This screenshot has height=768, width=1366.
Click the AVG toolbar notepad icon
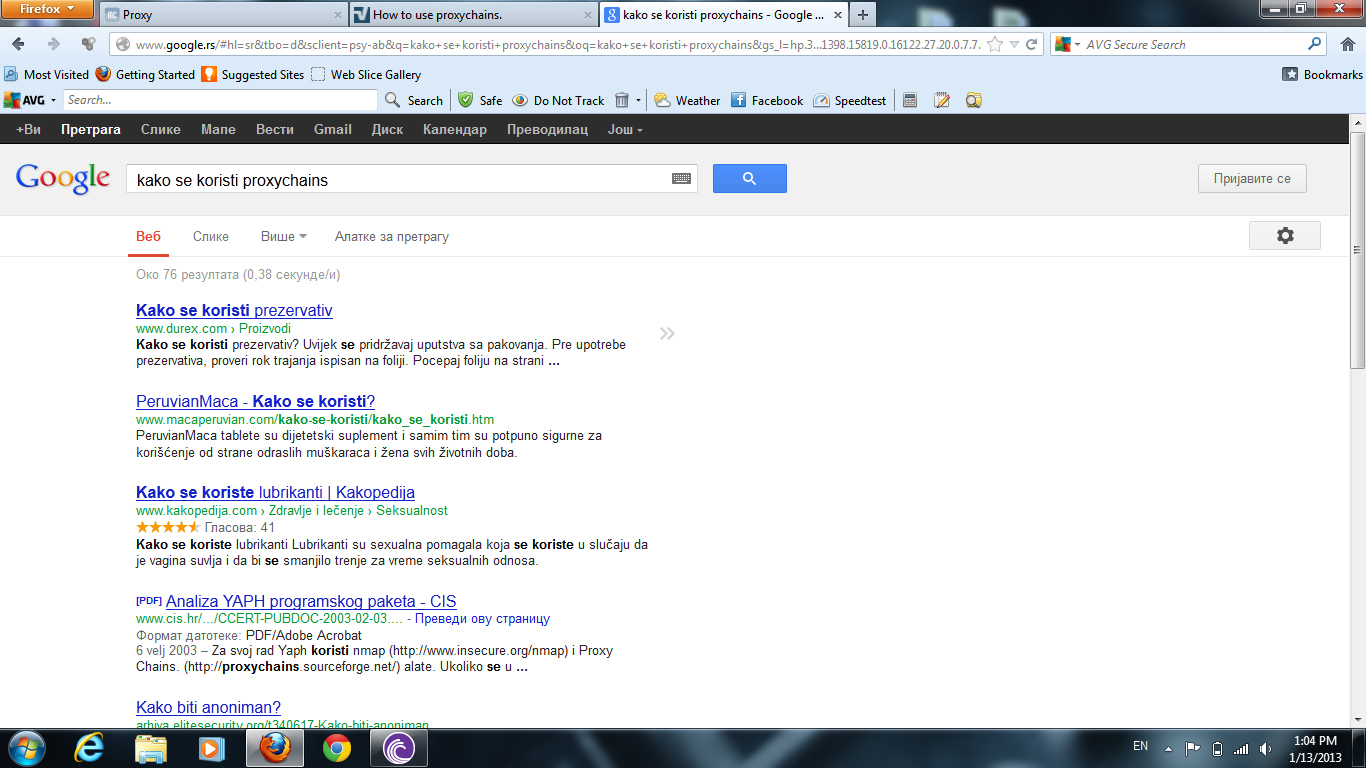pos(941,100)
